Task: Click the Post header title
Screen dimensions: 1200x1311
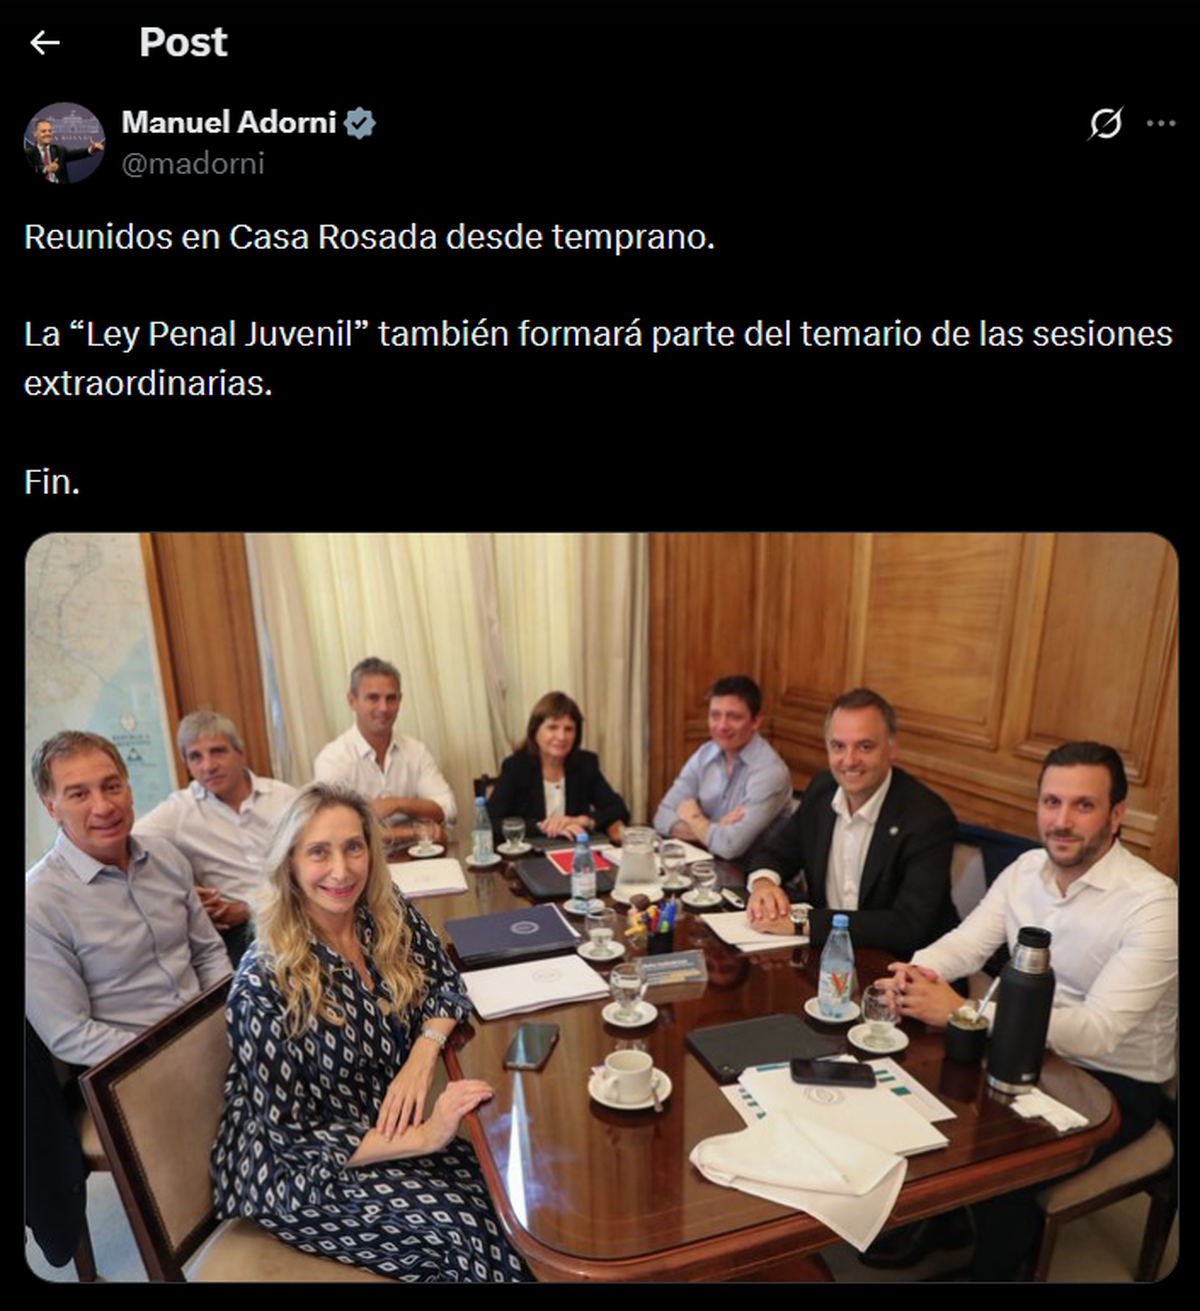Action: click(x=183, y=42)
